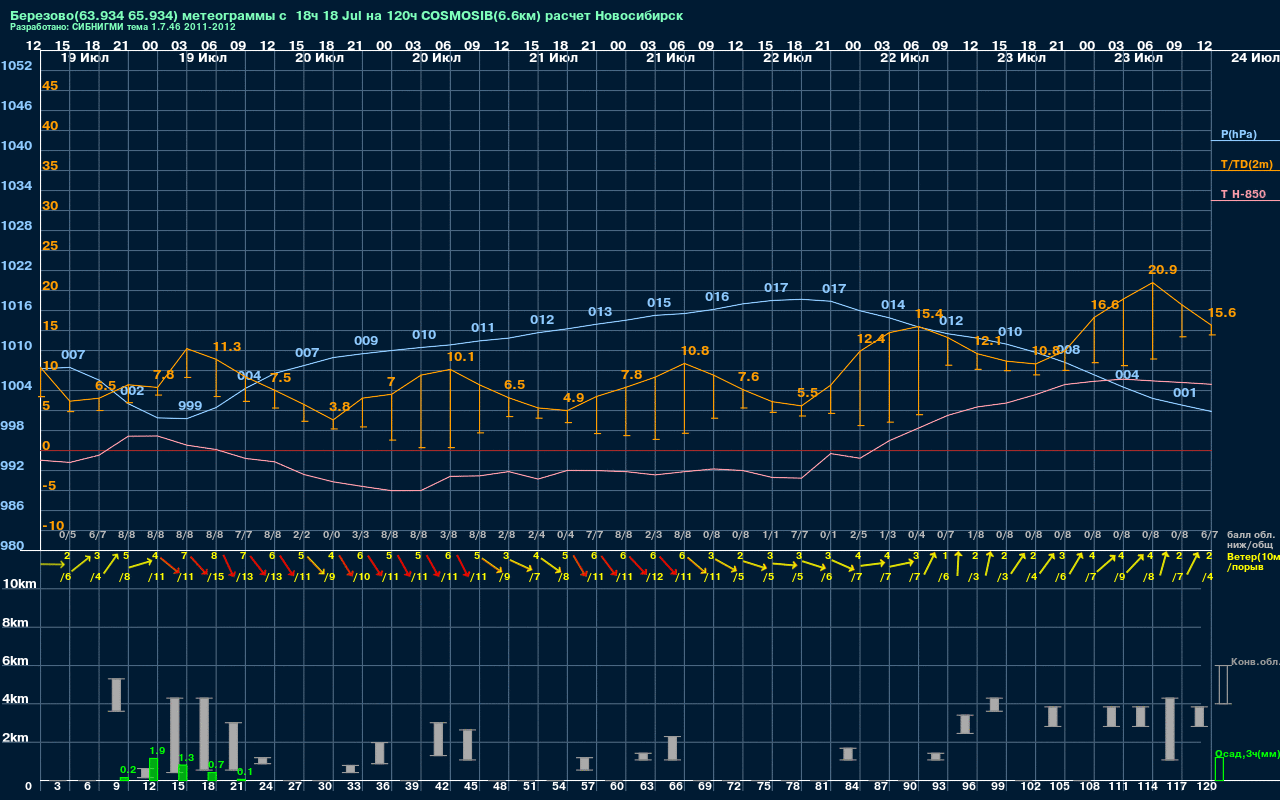Image resolution: width=1280 pixels, height=800 pixels.
Task: Click the 6km height axis label
Action: point(17,662)
